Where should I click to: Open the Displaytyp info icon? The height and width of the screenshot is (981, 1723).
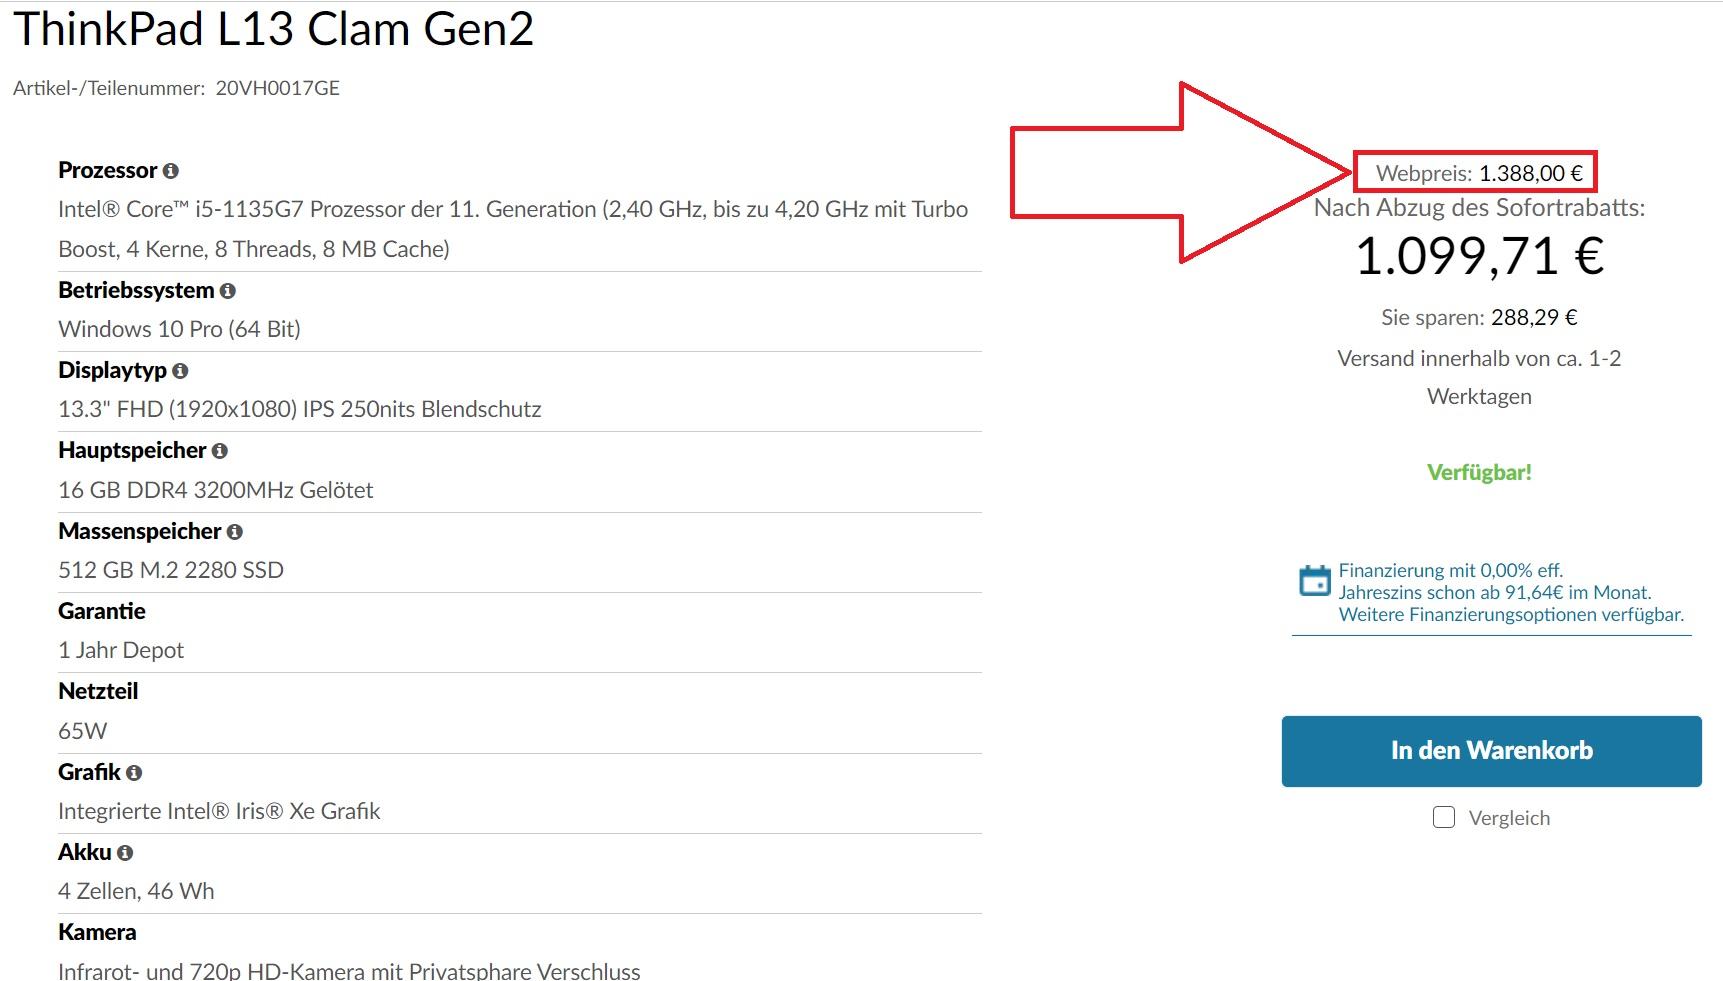tap(180, 371)
